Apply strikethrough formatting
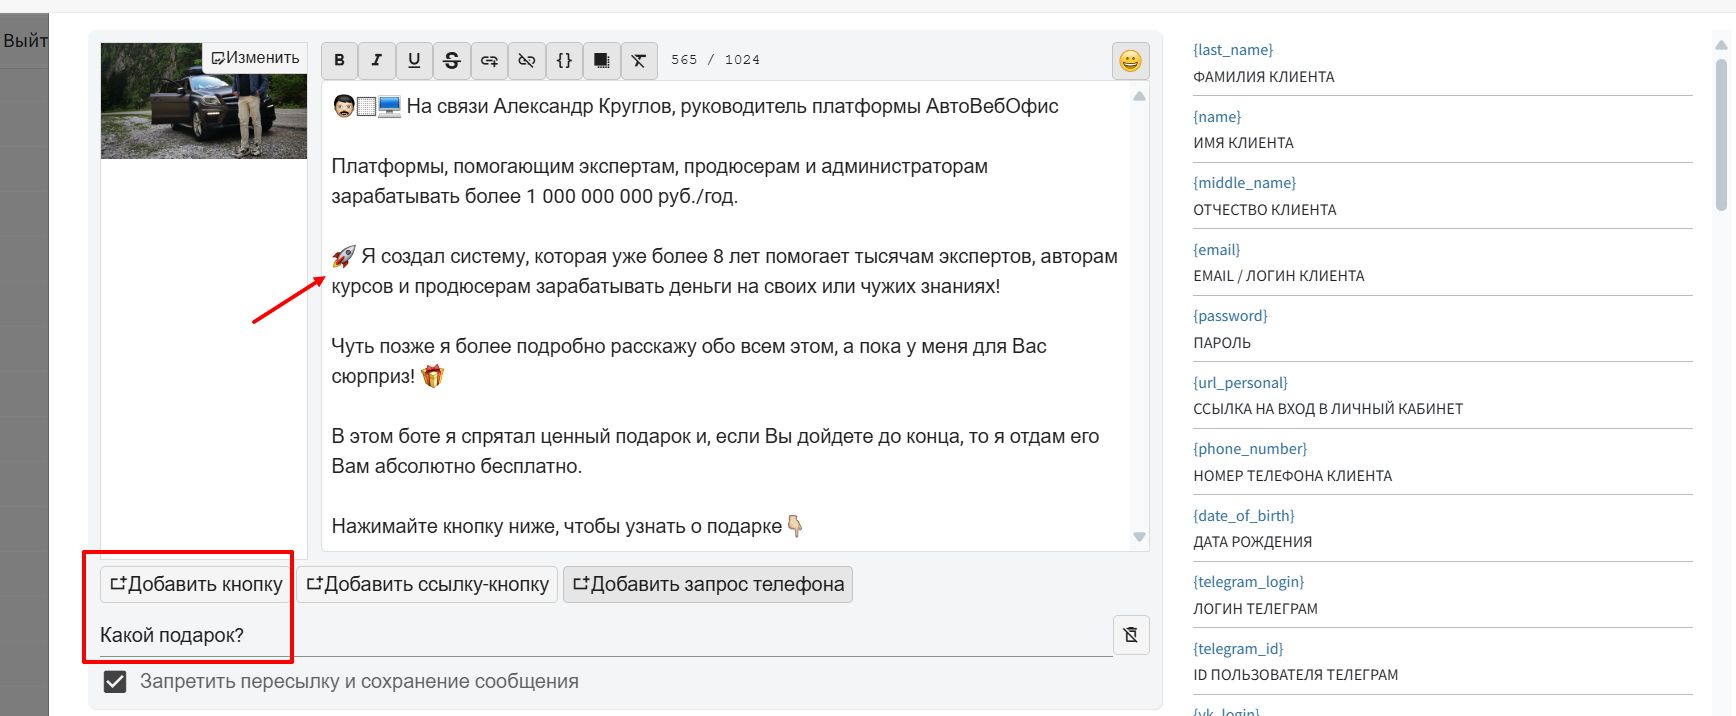1736x716 pixels. click(x=452, y=60)
